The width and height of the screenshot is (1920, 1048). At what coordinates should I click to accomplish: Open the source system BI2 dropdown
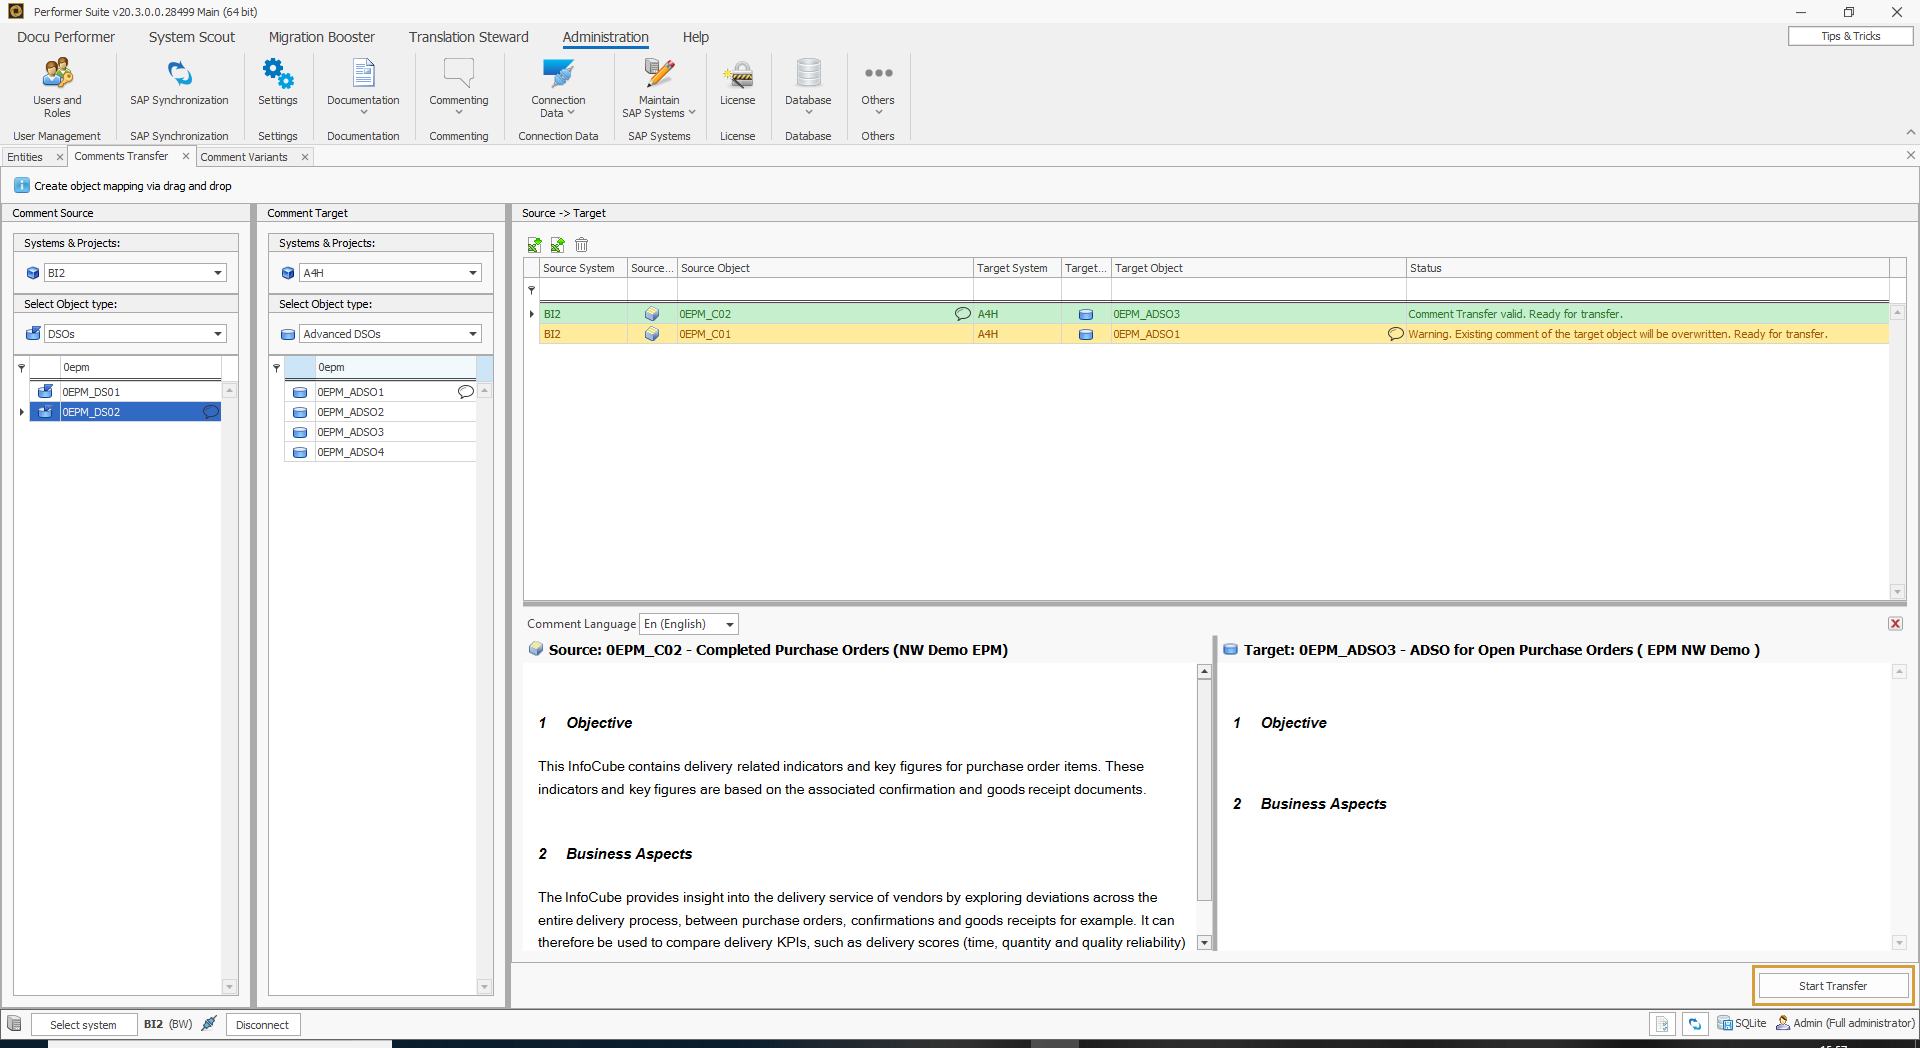tap(217, 273)
